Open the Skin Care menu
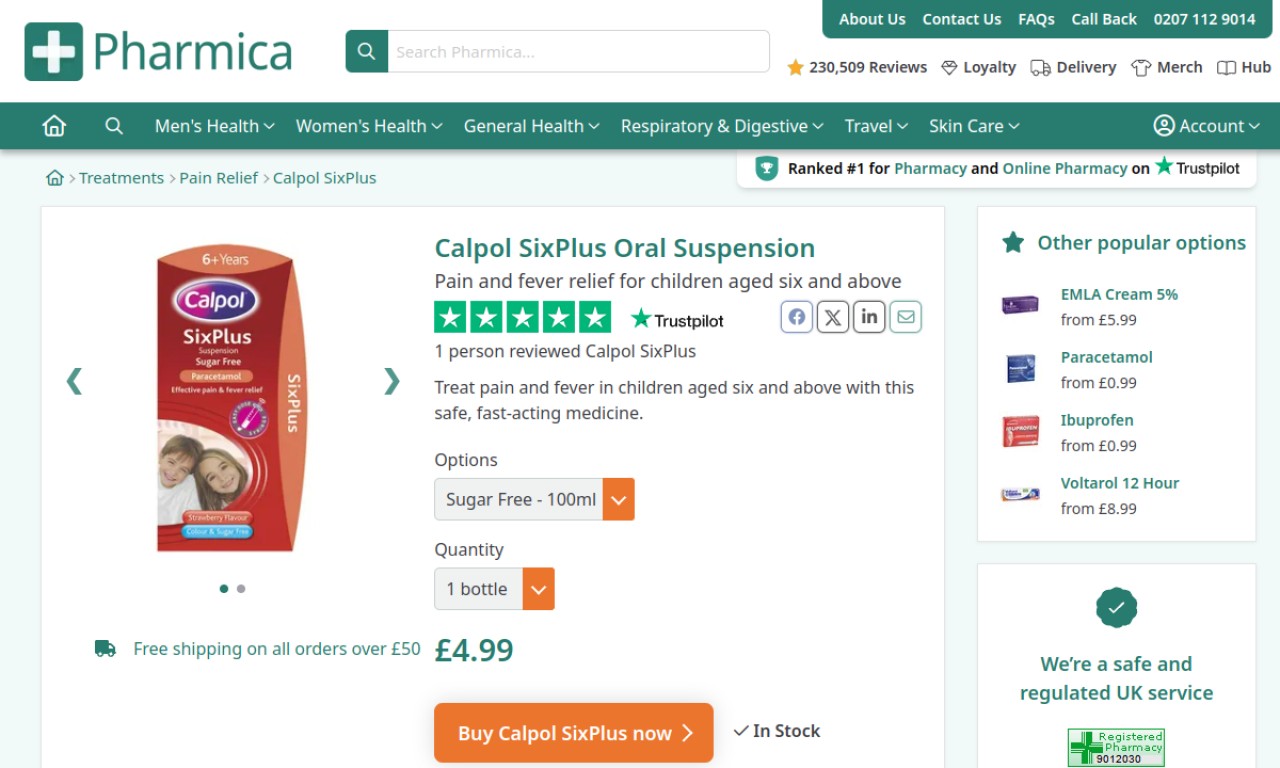Viewport: 1280px width, 768px height. 974,126
